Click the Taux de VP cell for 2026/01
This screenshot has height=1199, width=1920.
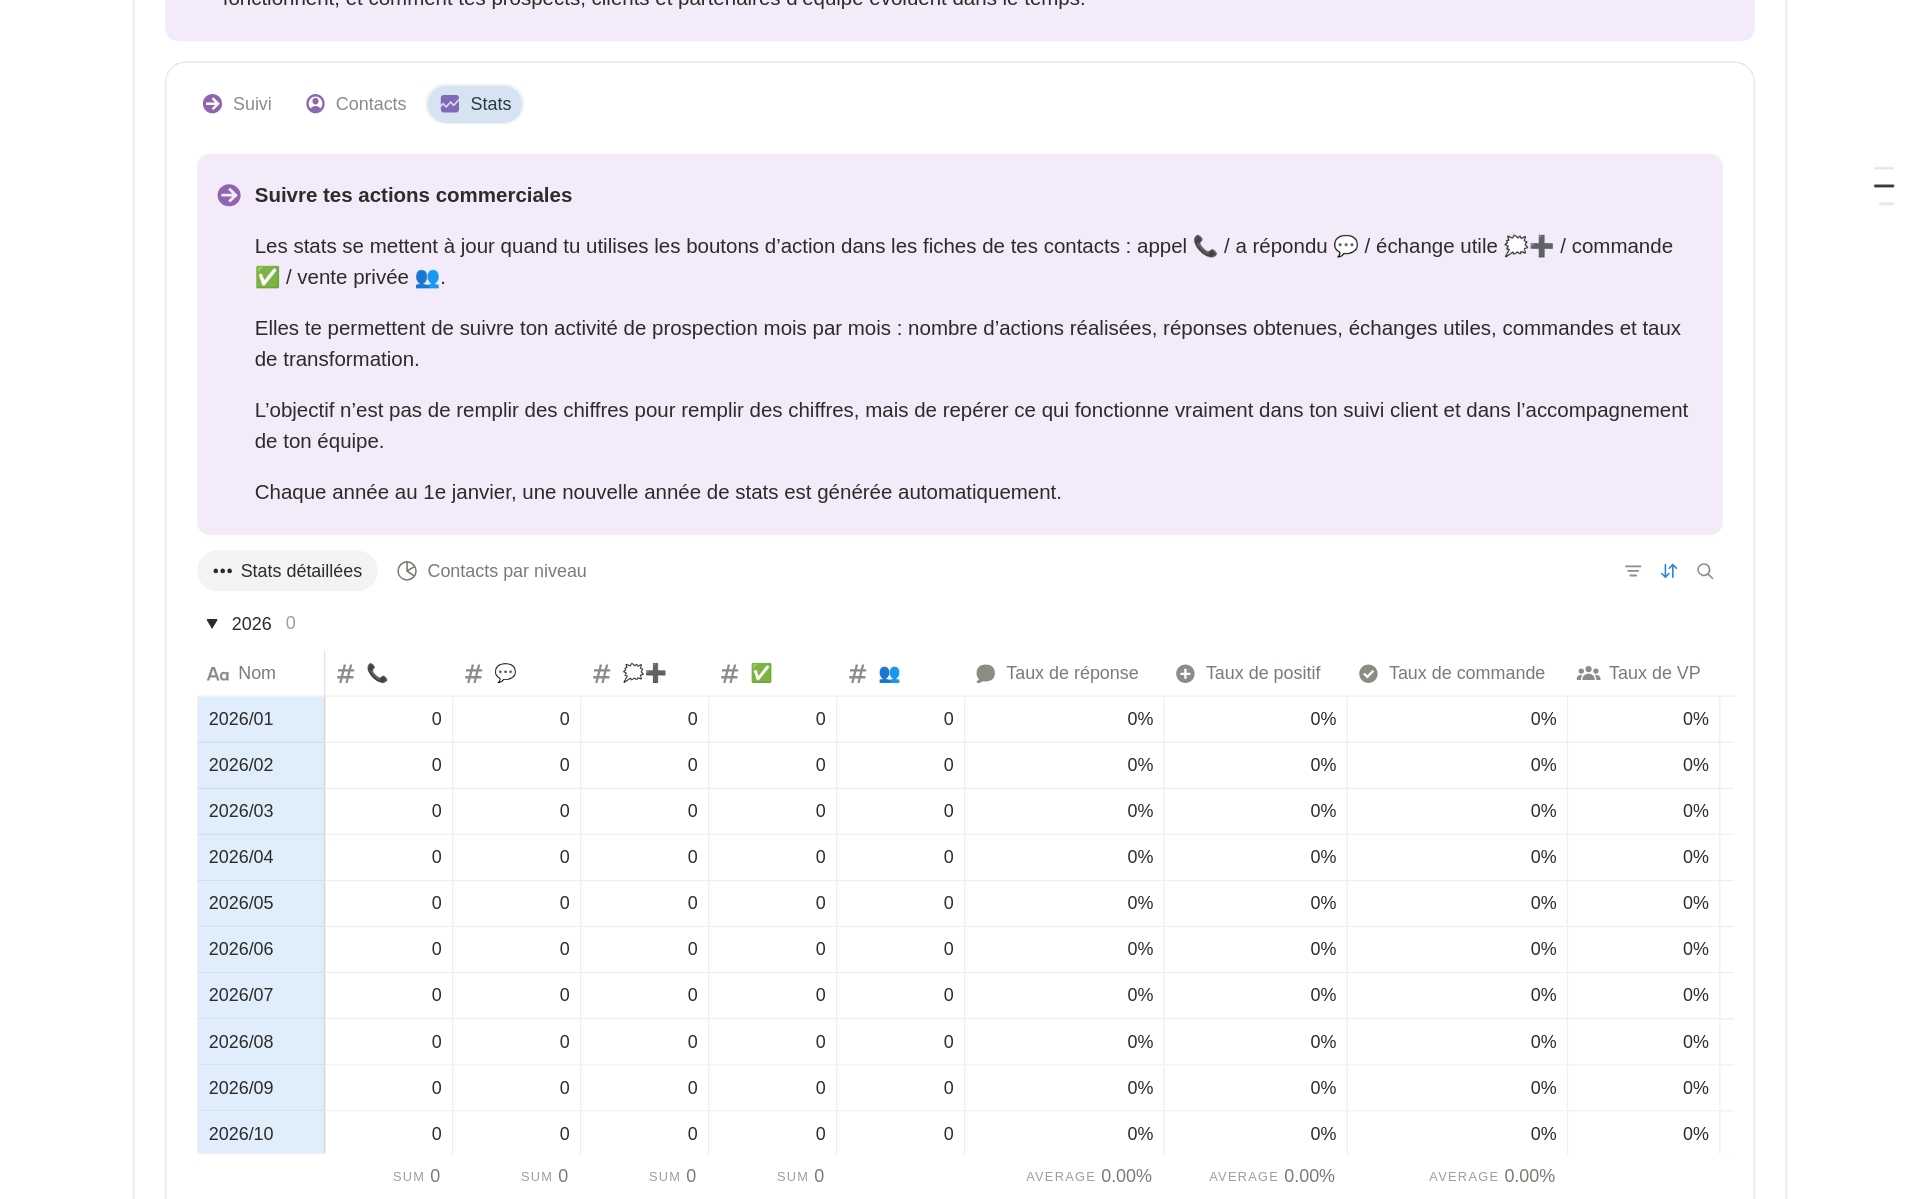click(x=1643, y=719)
